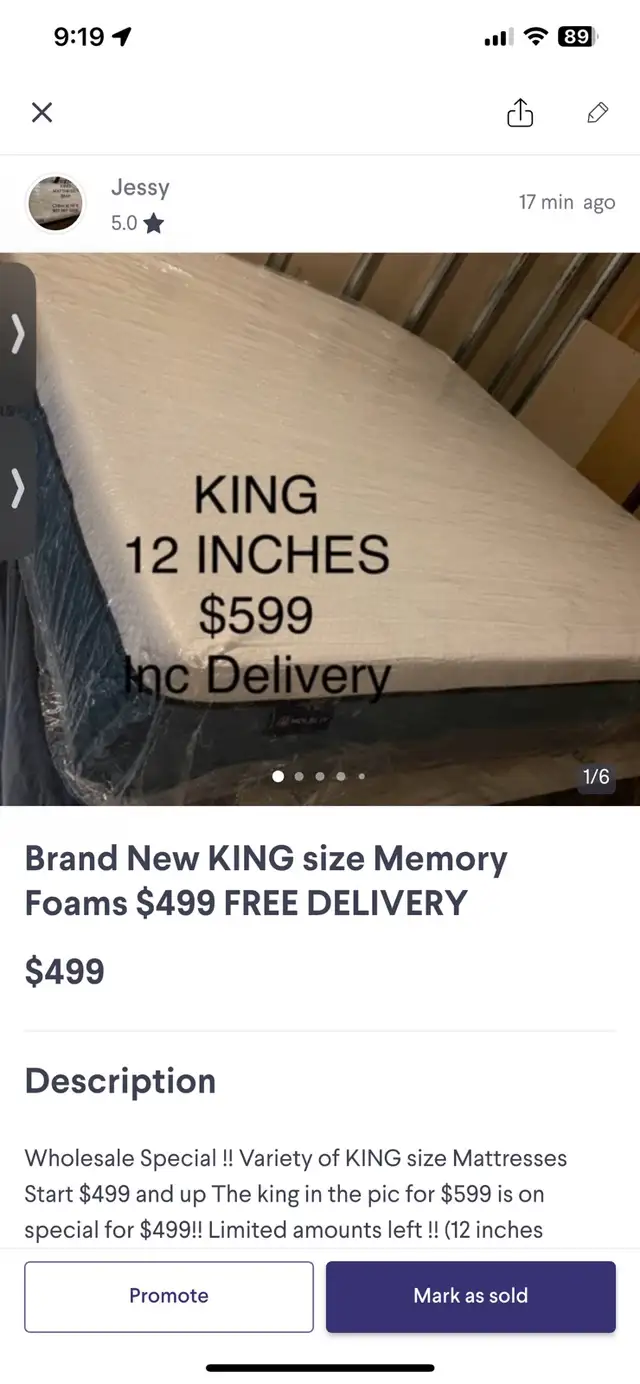This screenshot has width=640, height=1384.
Task: Select the first photo pagination dot
Action: tap(278, 776)
